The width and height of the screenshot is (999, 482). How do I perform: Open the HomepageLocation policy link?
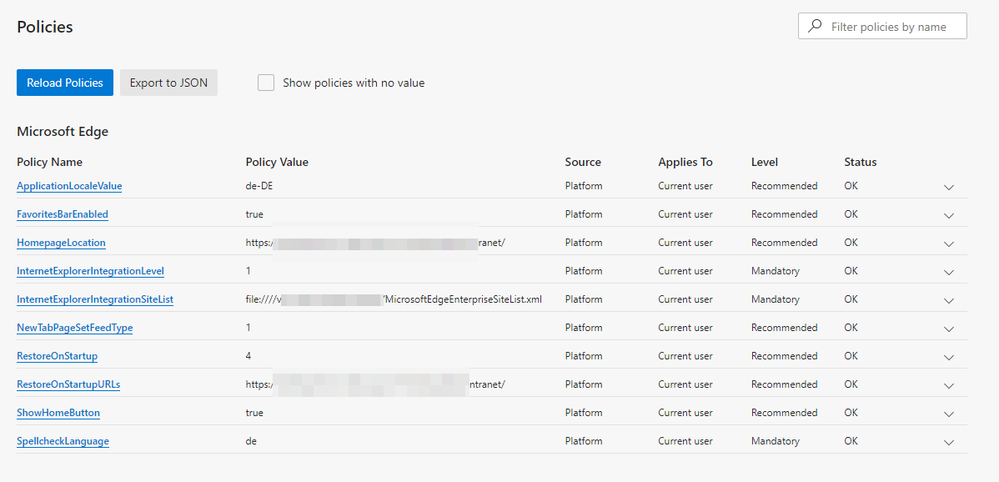[x=61, y=243]
